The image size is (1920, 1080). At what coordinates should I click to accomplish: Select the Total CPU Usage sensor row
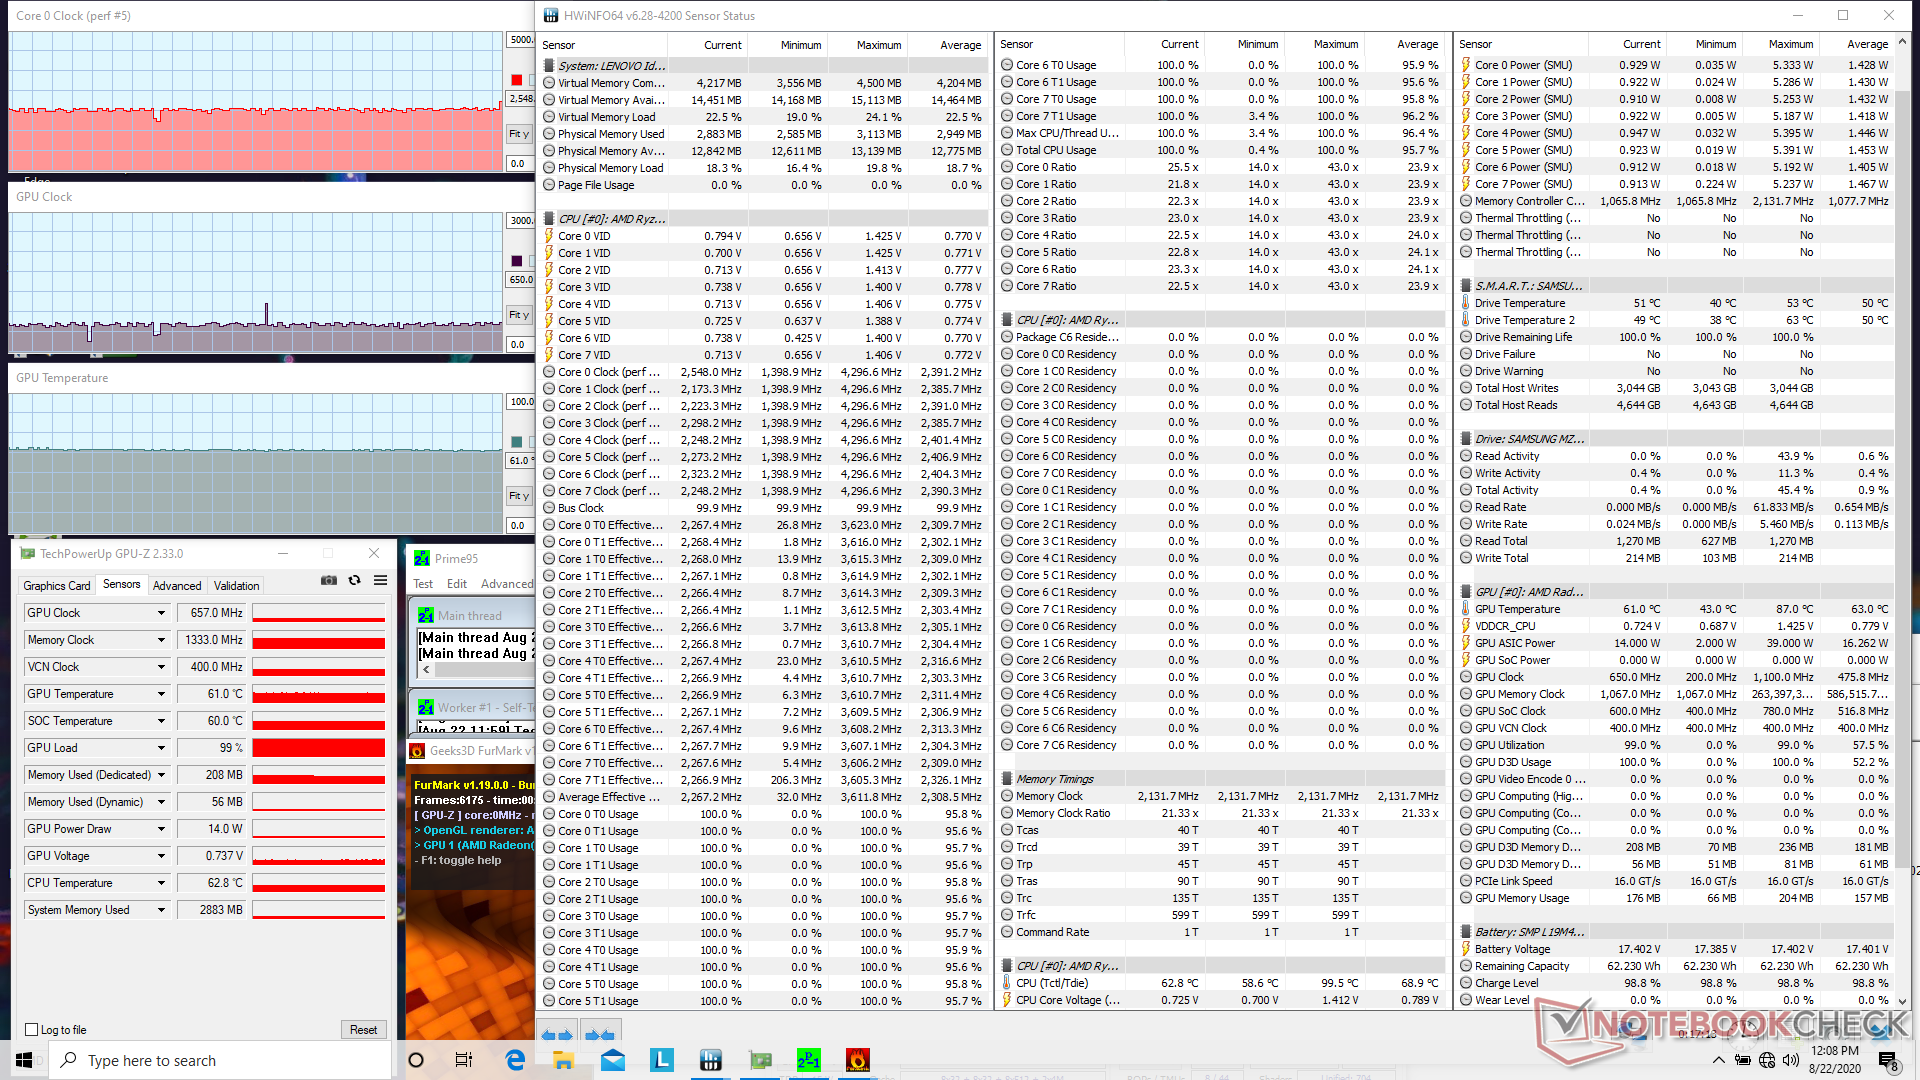pos(1221,150)
